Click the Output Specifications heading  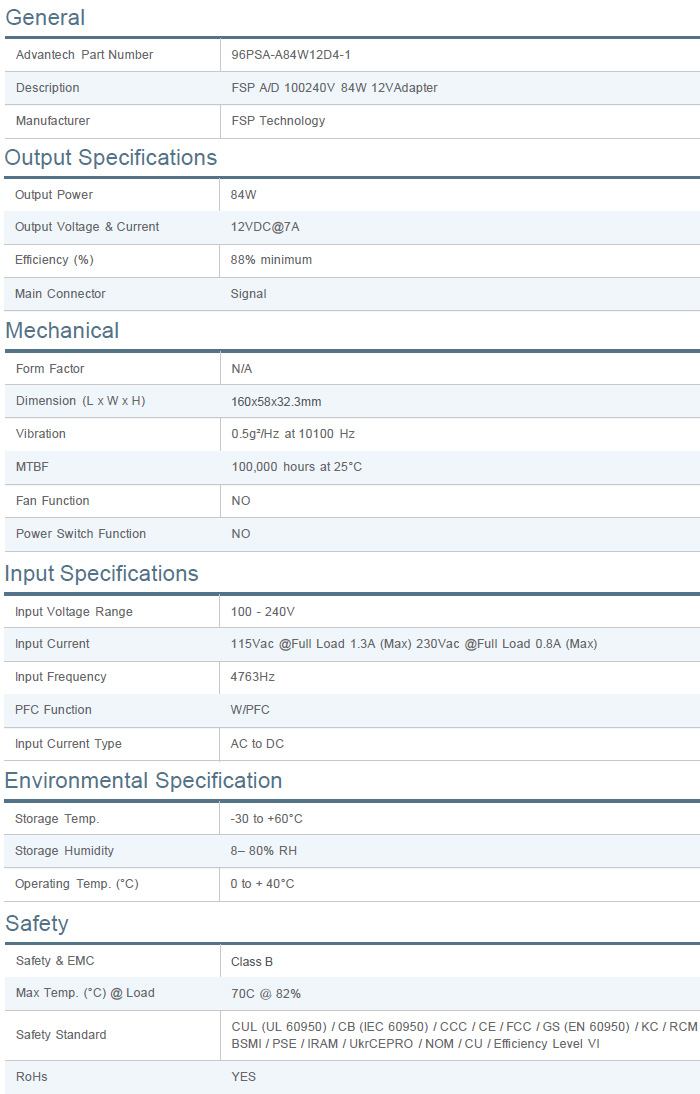pos(111,158)
